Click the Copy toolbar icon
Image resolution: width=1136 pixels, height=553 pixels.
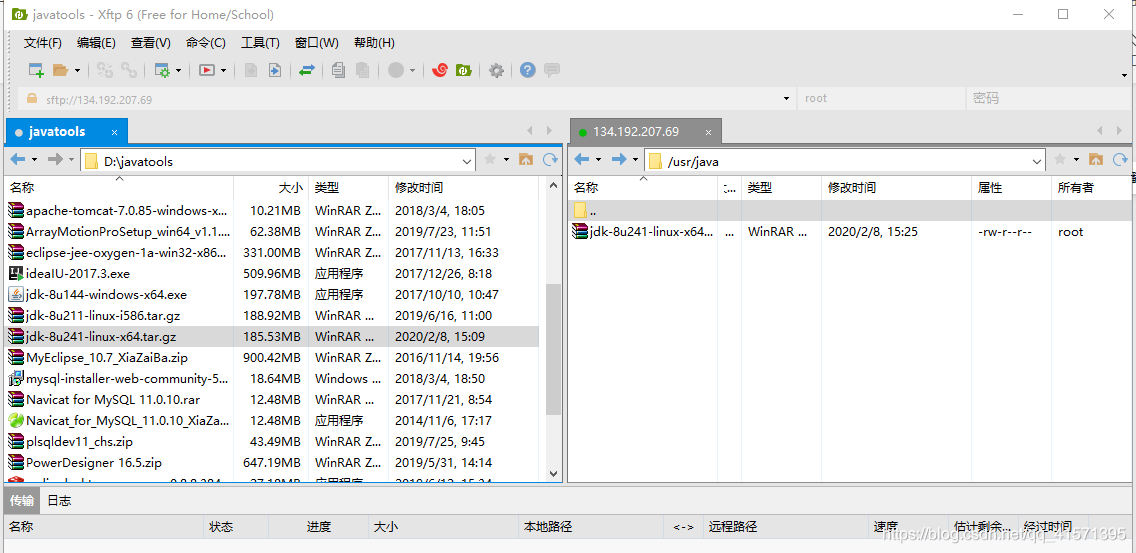click(x=338, y=70)
